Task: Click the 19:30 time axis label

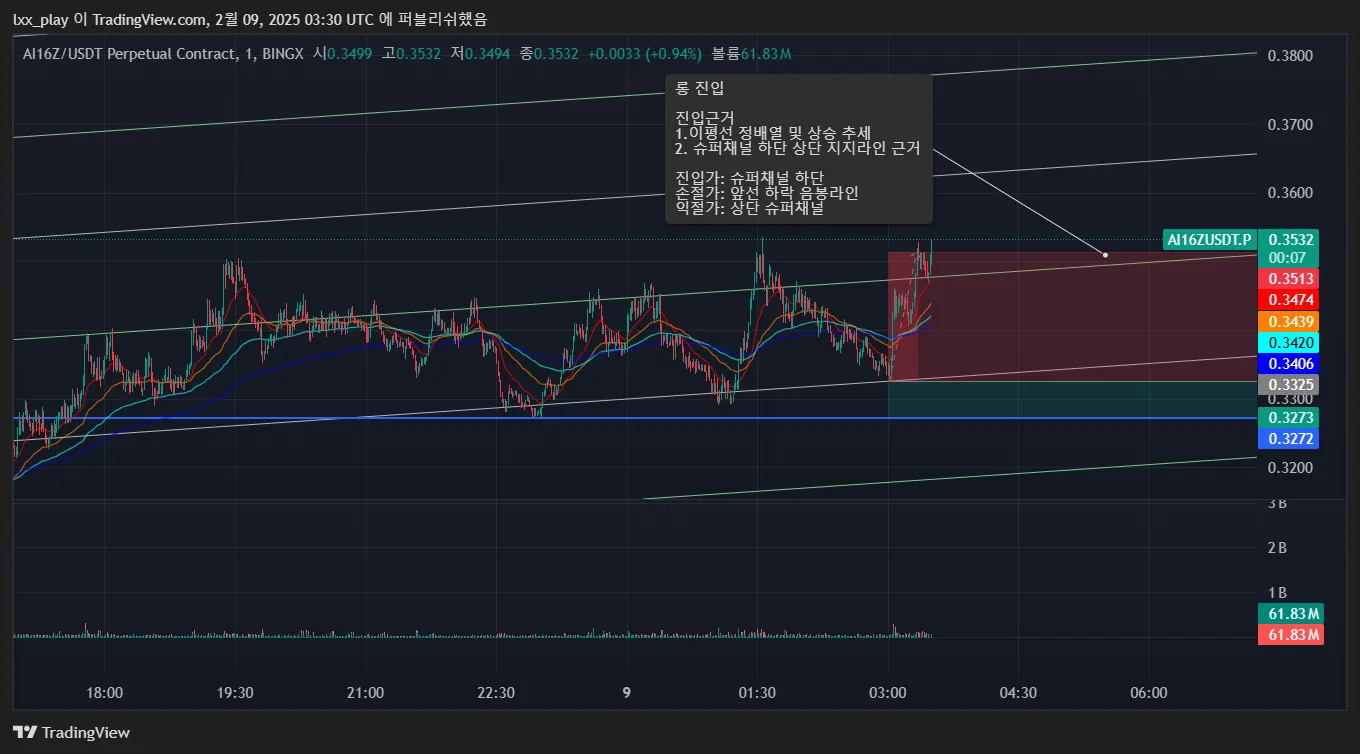Action: click(235, 693)
